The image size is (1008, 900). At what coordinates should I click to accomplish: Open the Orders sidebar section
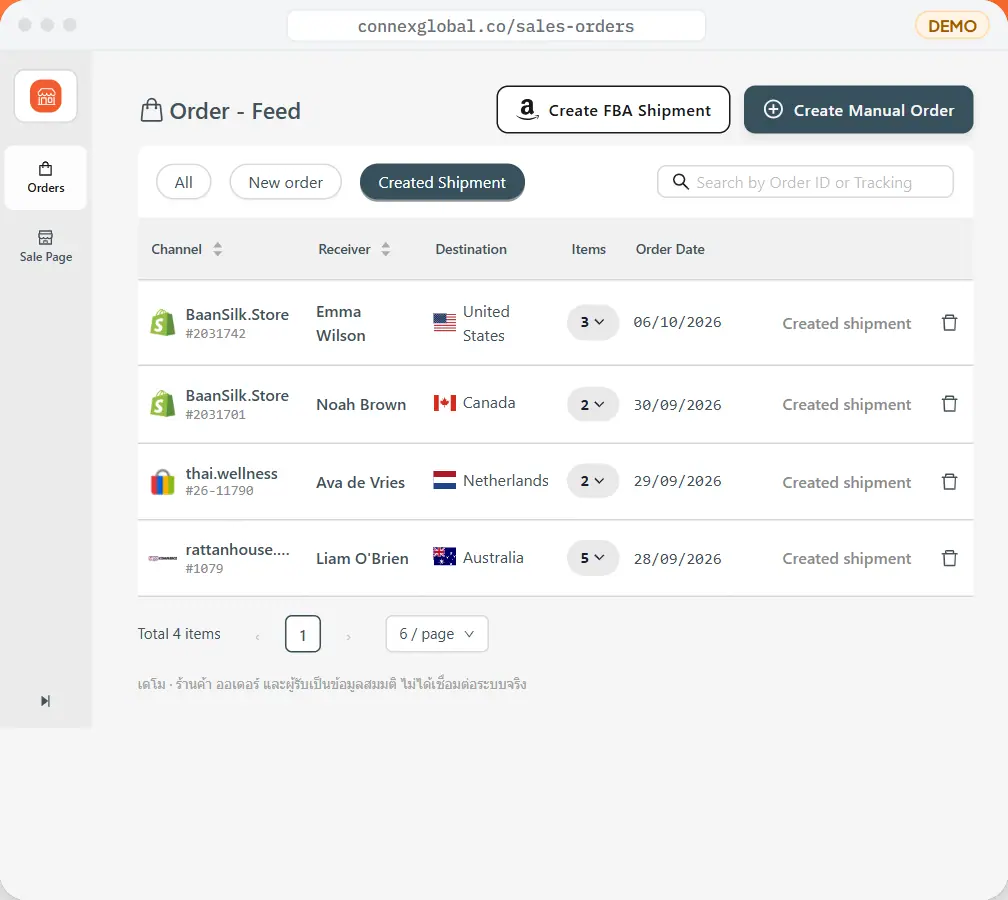pos(46,178)
